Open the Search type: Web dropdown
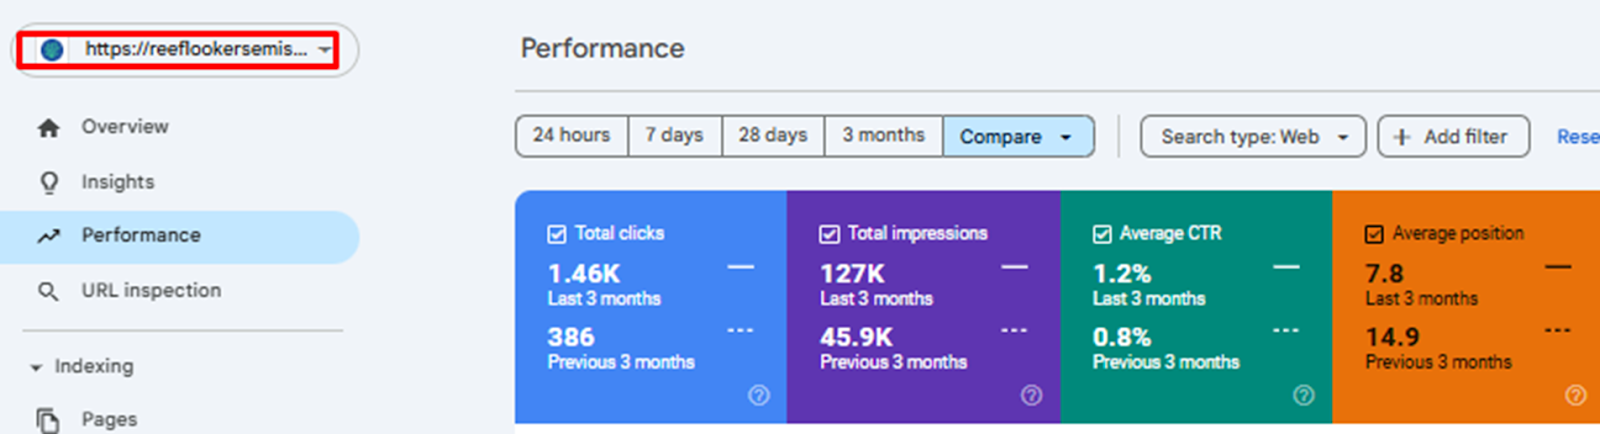Image resolution: width=1600 pixels, height=434 pixels. tap(1253, 137)
